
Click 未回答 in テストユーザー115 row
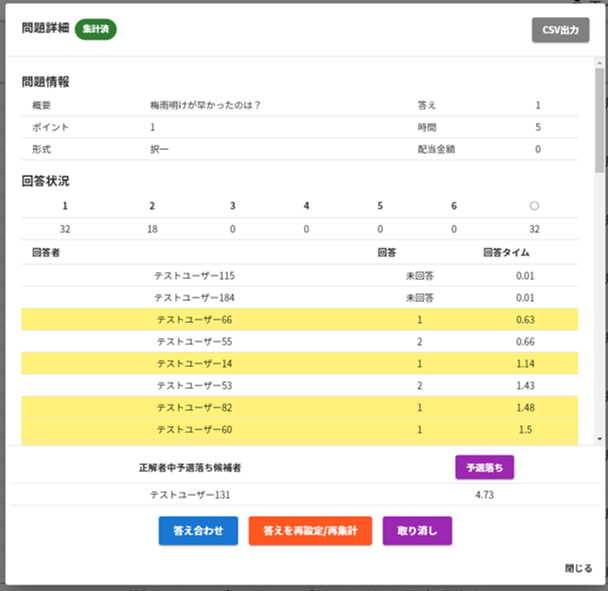[x=420, y=276]
